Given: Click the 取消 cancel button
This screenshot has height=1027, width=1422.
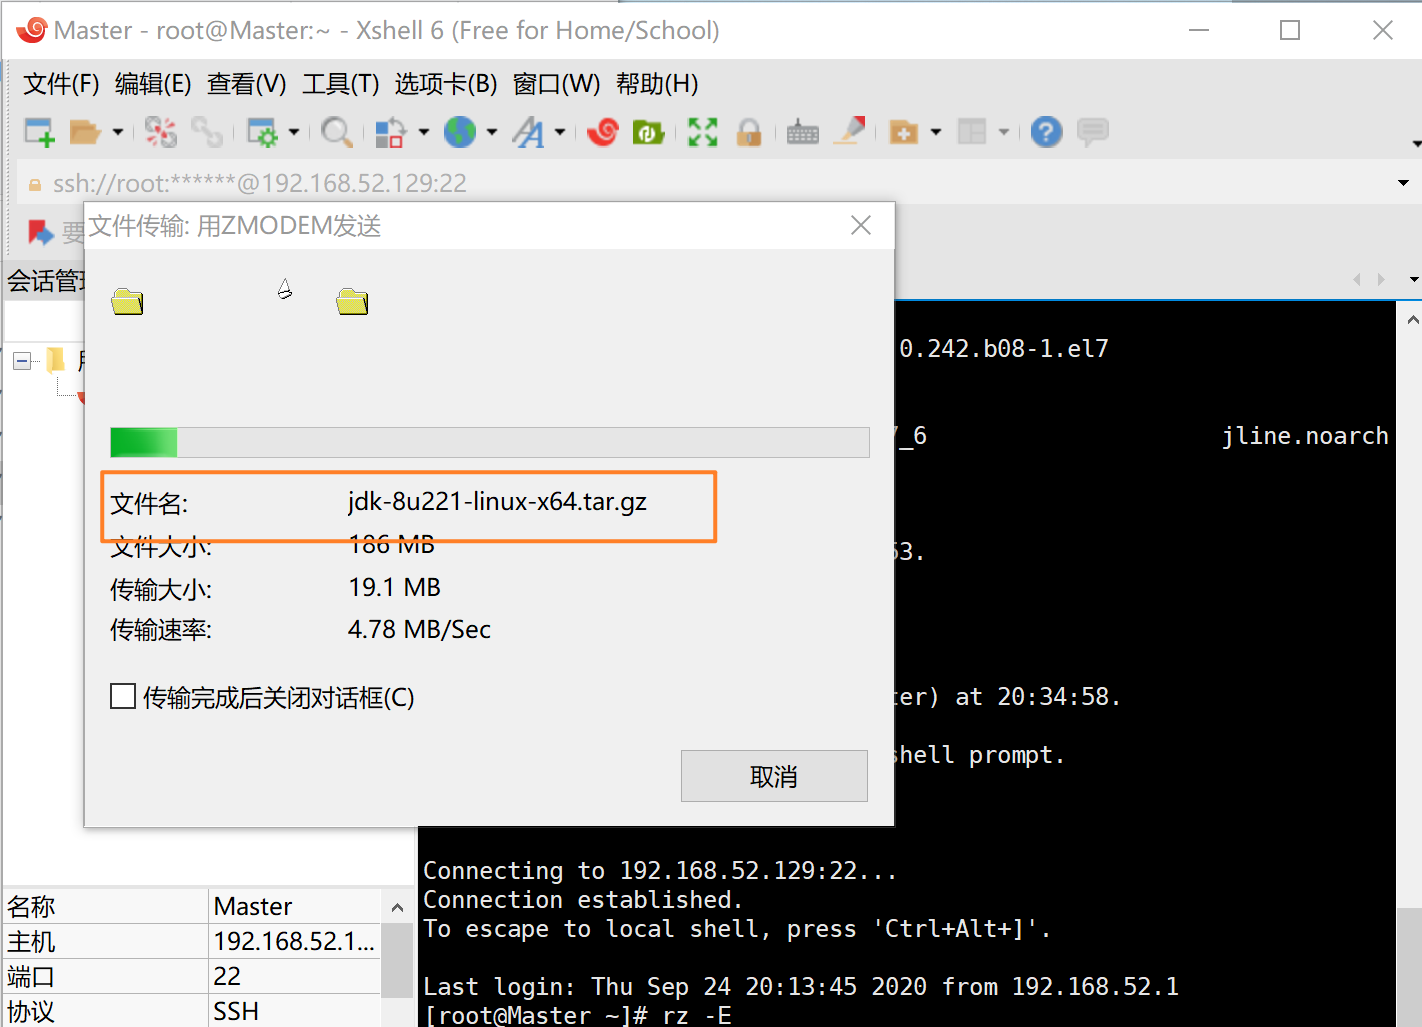Looking at the screenshot, I should pyautogui.click(x=774, y=776).
